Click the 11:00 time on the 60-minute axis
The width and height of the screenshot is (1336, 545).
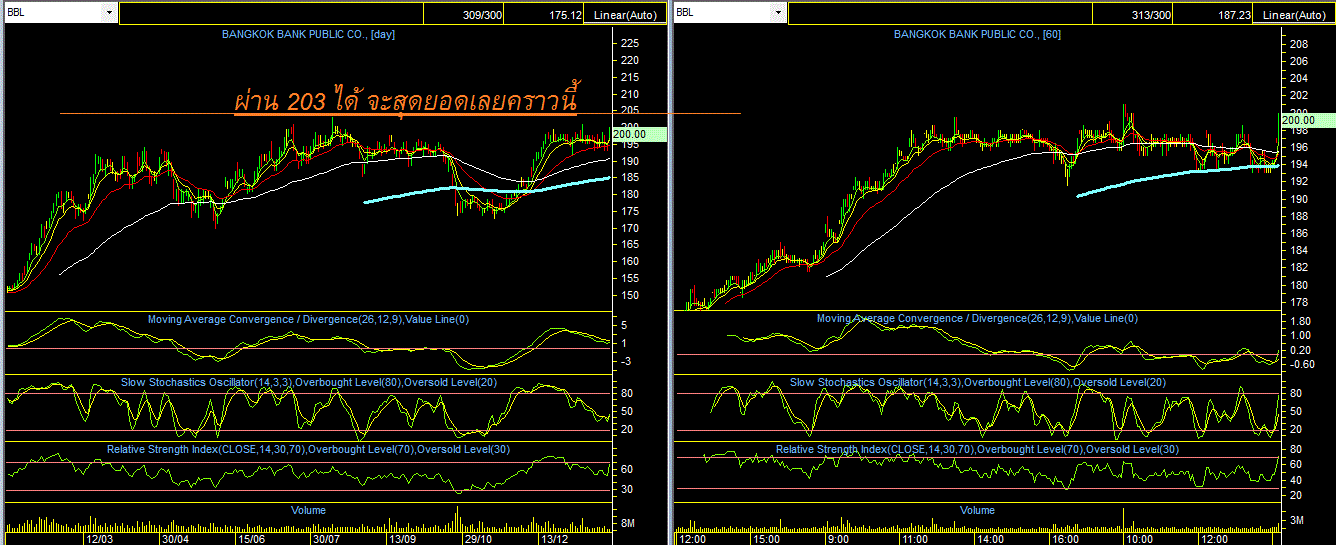(x=915, y=539)
